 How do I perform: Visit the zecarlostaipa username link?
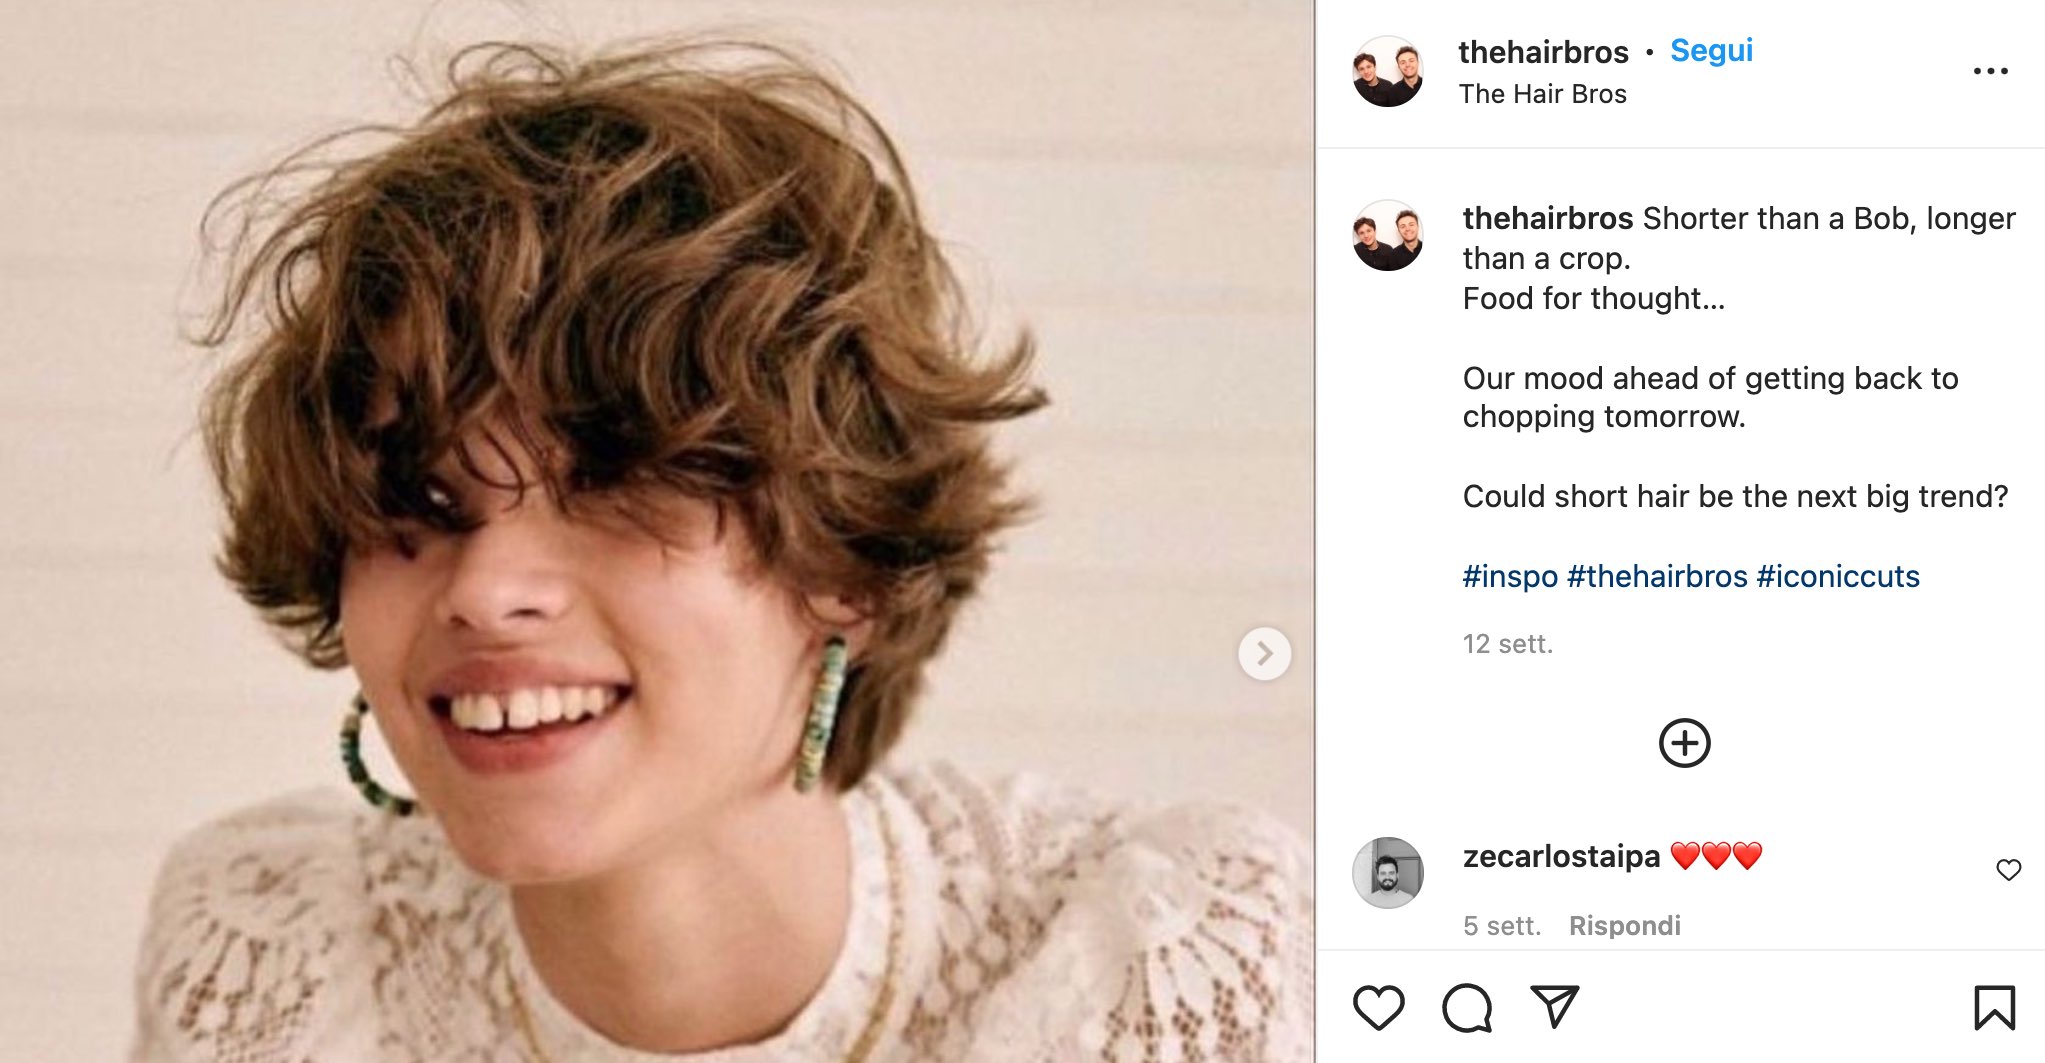pyautogui.click(x=1561, y=857)
